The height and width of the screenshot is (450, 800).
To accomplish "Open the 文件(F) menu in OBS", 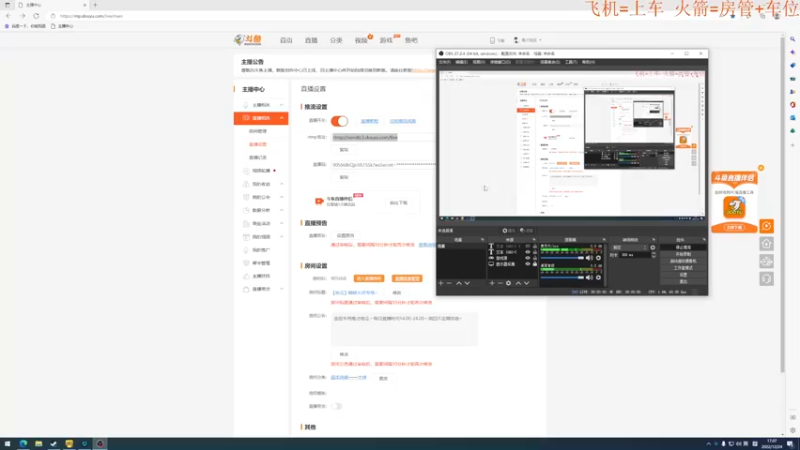I will tap(445, 62).
